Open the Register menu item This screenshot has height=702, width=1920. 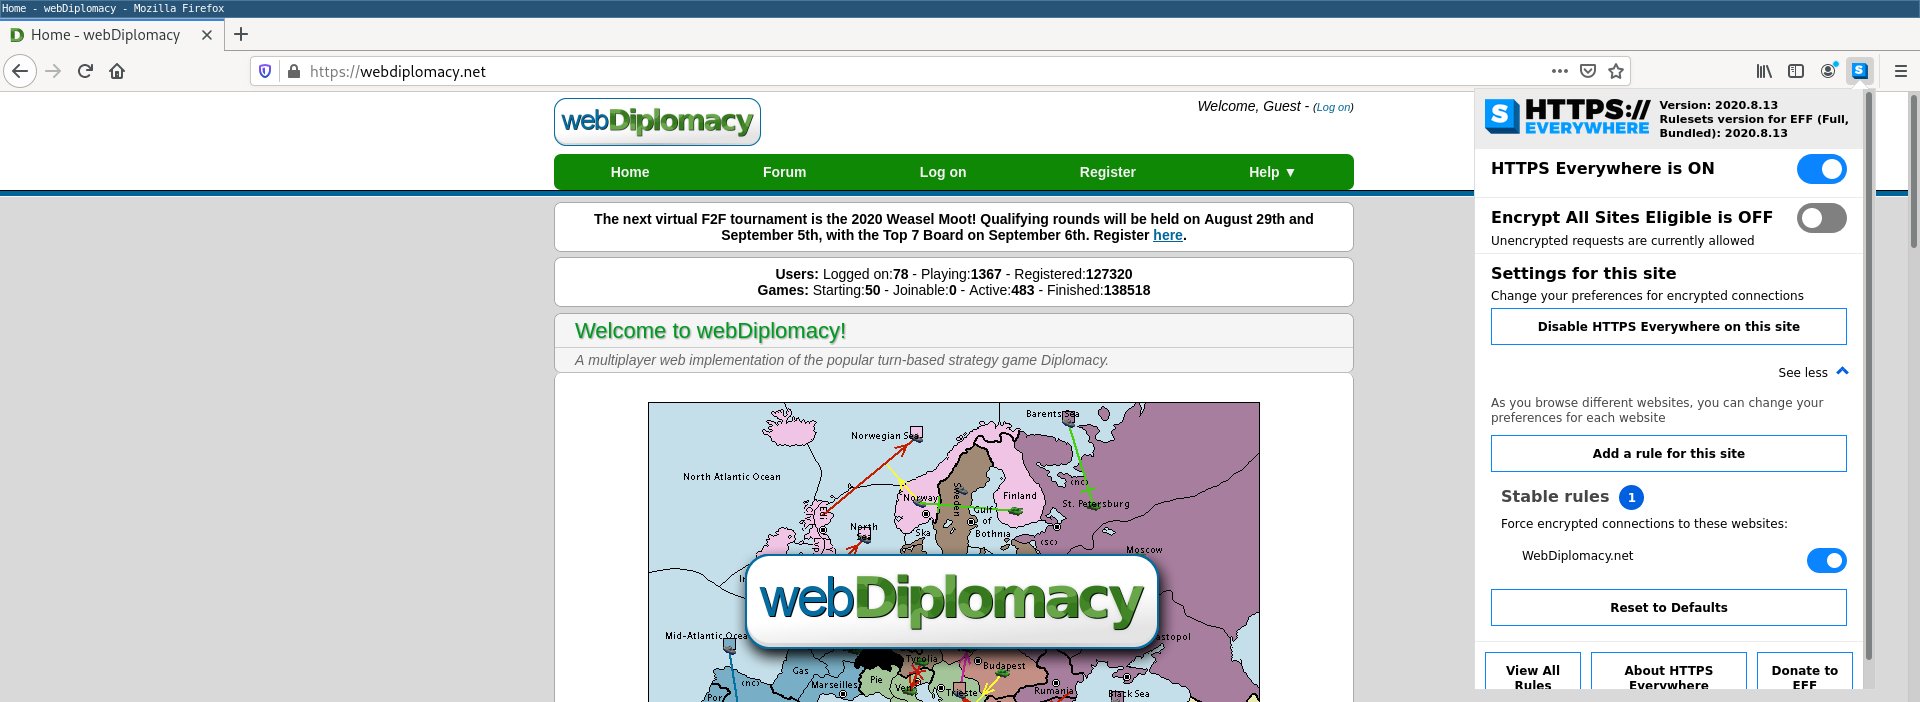point(1107,172)
